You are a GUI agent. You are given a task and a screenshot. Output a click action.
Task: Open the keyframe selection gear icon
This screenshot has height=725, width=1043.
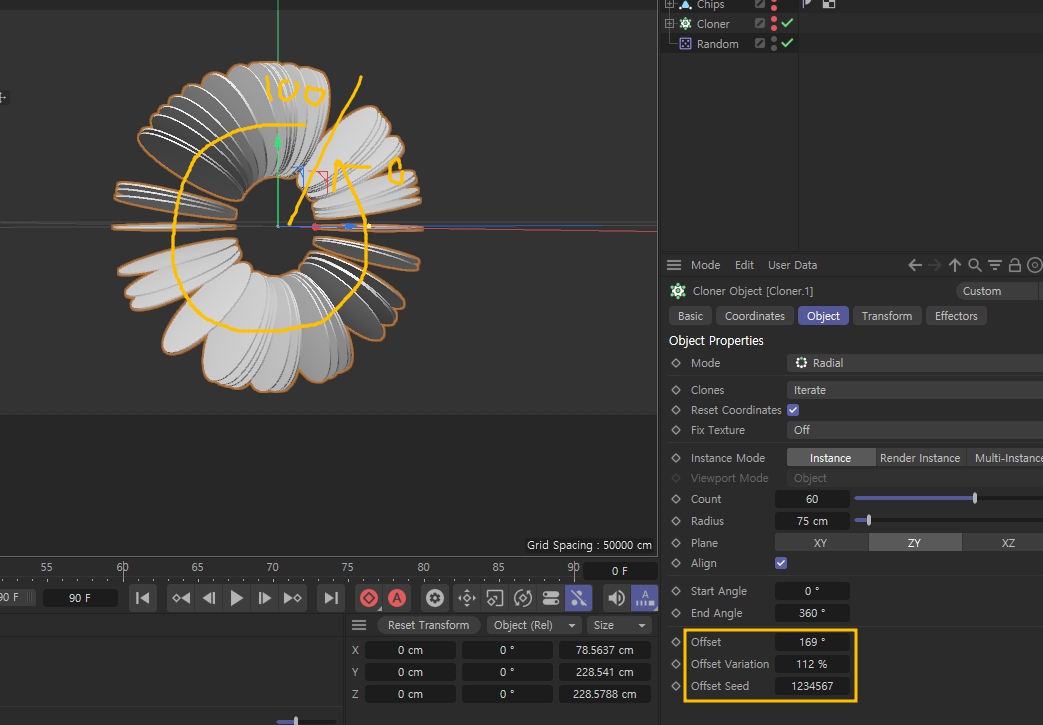(x=435, y=597)
